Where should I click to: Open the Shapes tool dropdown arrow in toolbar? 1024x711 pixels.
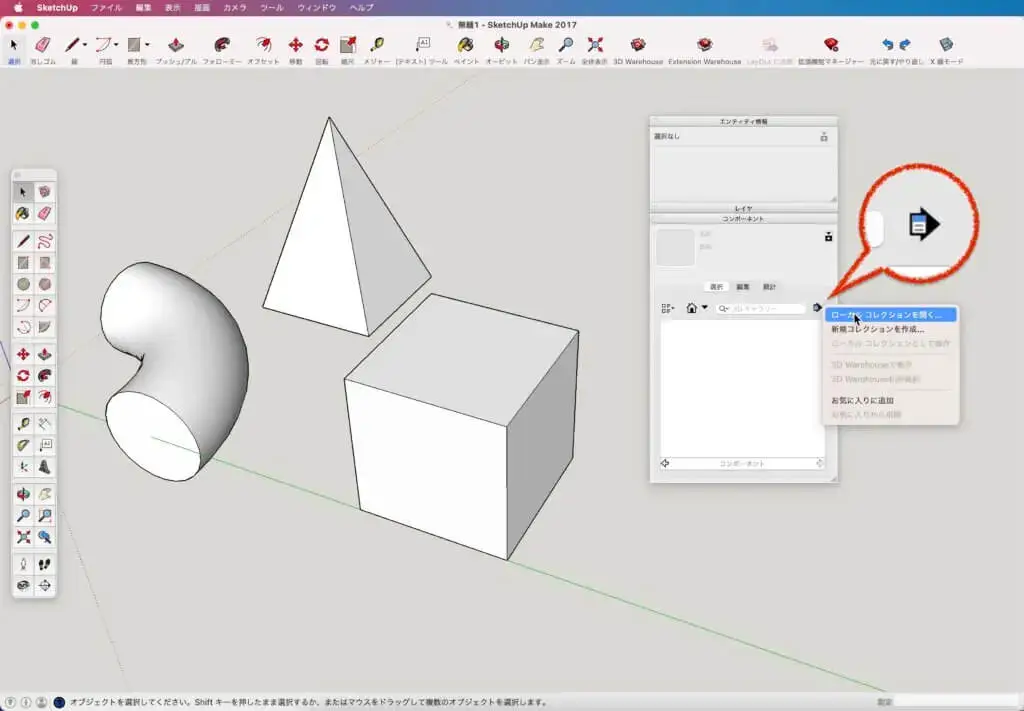pyautogui.click(x=147, y=45)
